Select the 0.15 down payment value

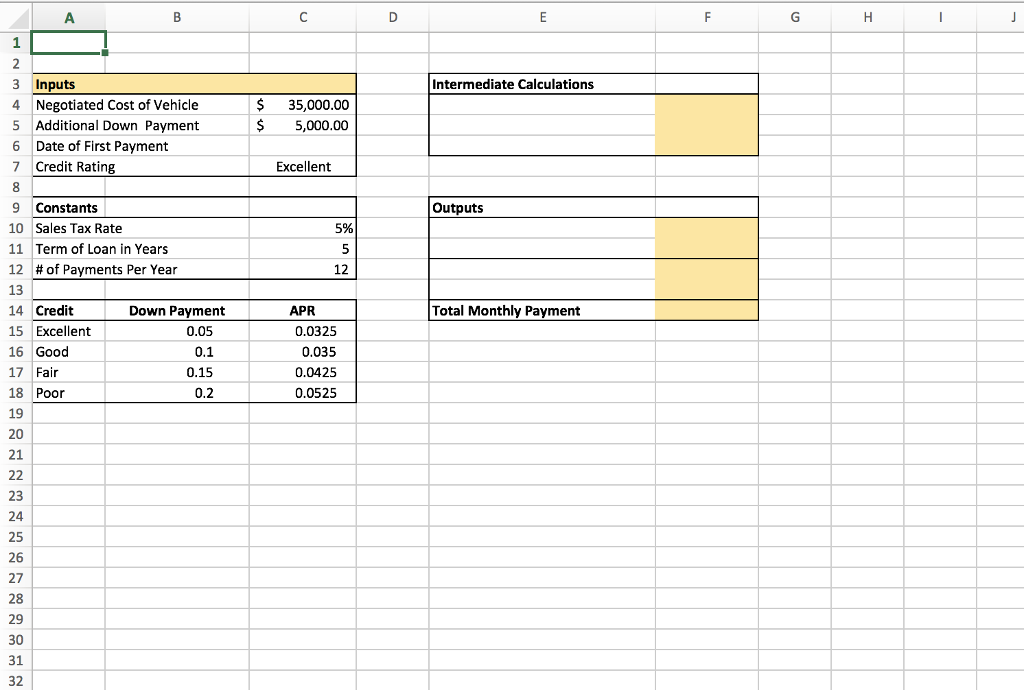(177, 372)
